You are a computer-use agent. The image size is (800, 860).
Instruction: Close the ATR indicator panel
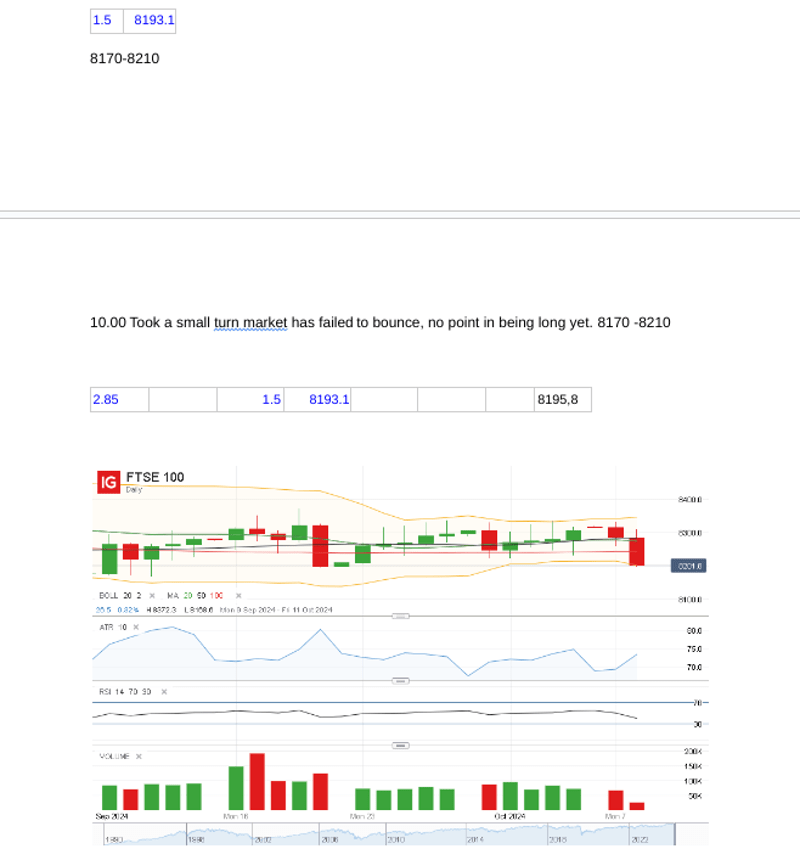(136, 627)
